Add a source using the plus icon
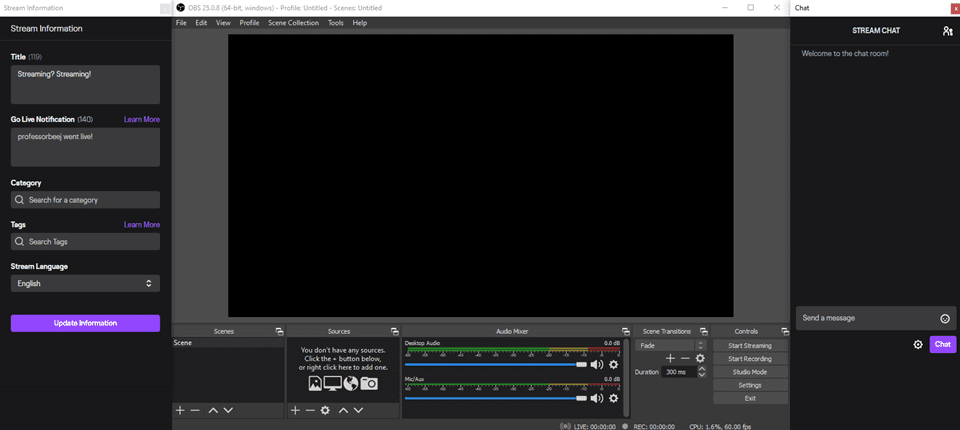This screenshot has width=960, height=430. 295,410
